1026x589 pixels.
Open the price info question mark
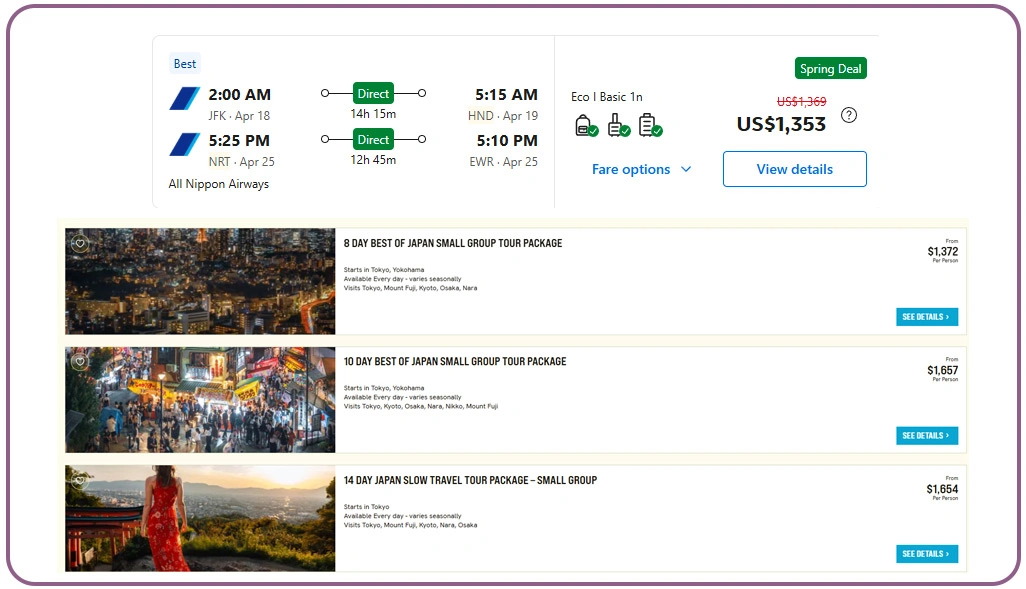849,116
